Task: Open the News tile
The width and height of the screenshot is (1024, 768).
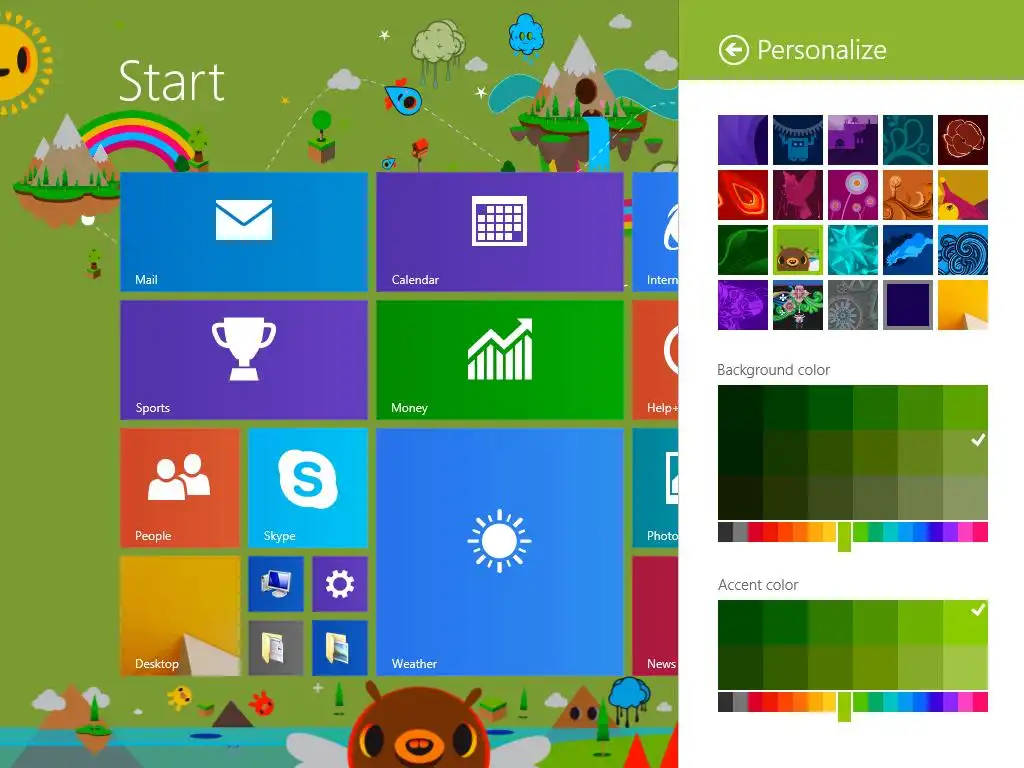Action: pos(656,616)
